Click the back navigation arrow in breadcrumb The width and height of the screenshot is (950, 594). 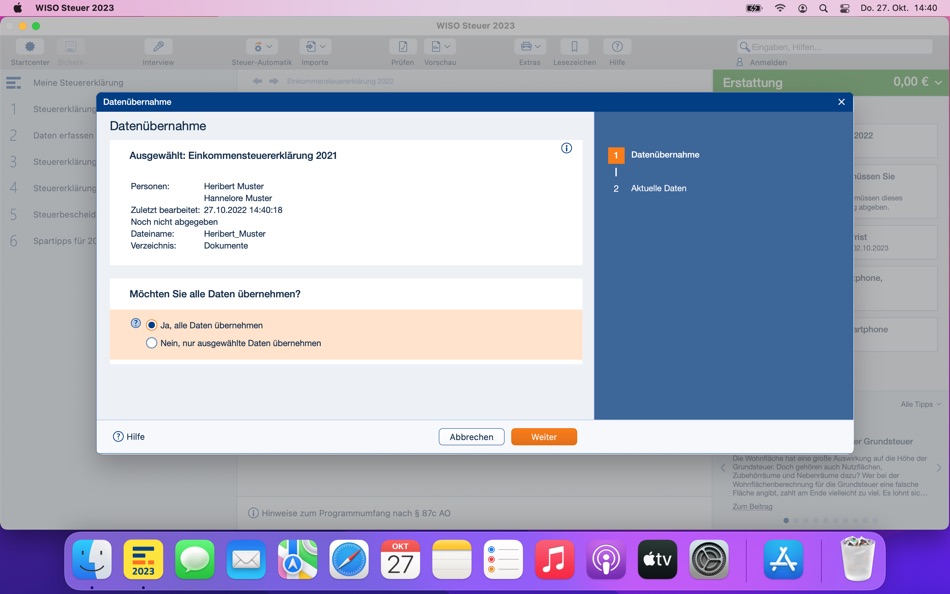257,81
